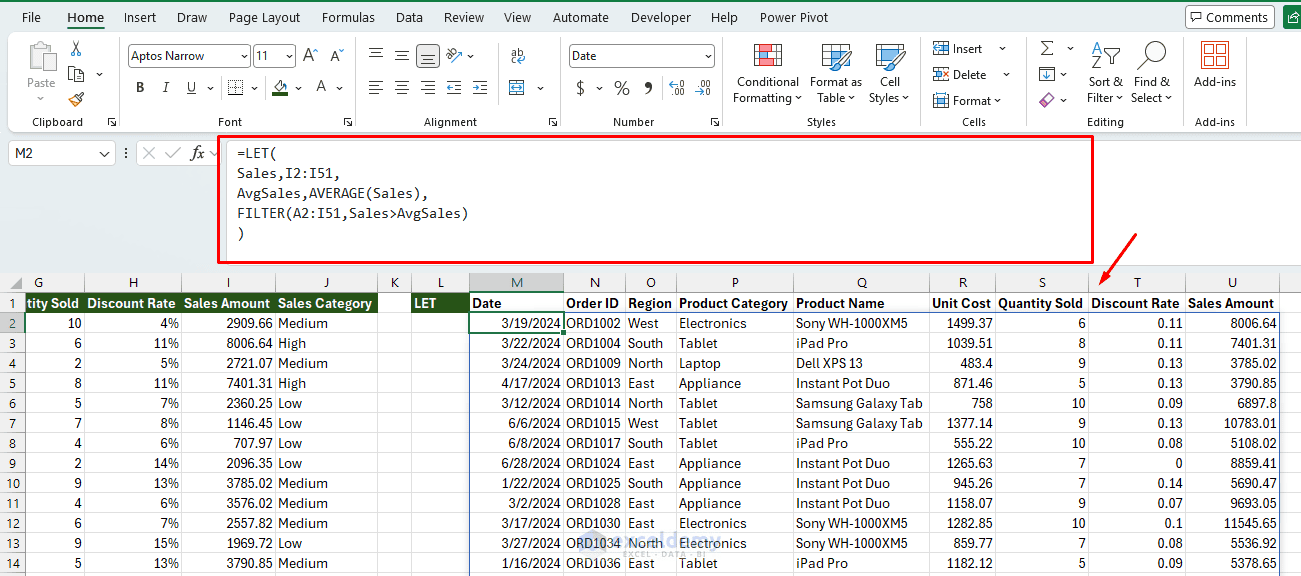Toggle Underline formatting

(192, 88)
